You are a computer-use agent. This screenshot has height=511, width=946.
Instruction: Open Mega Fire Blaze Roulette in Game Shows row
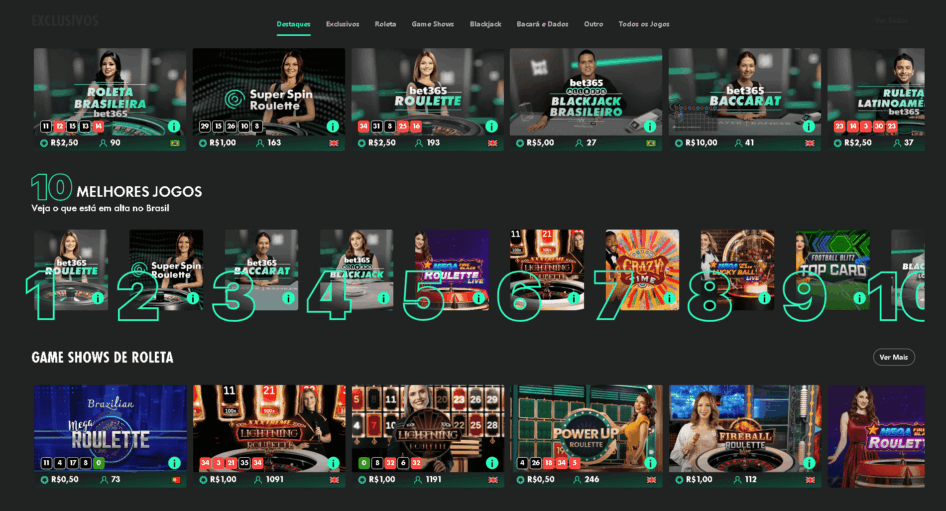tap(876, 436)
